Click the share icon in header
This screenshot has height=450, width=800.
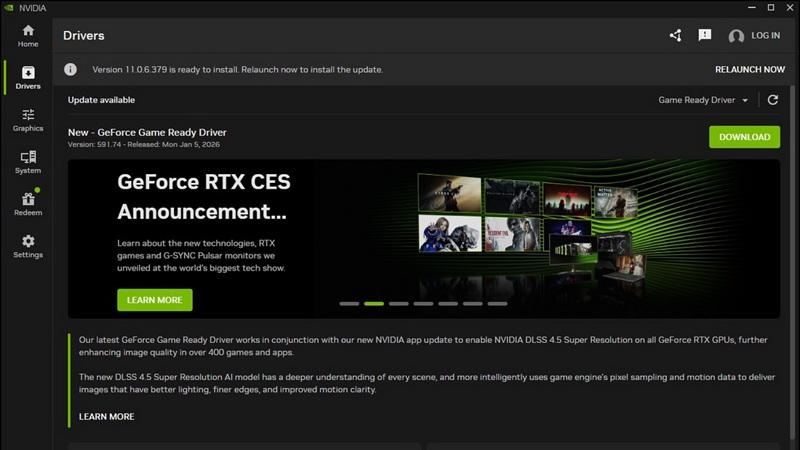pos(676,35)
